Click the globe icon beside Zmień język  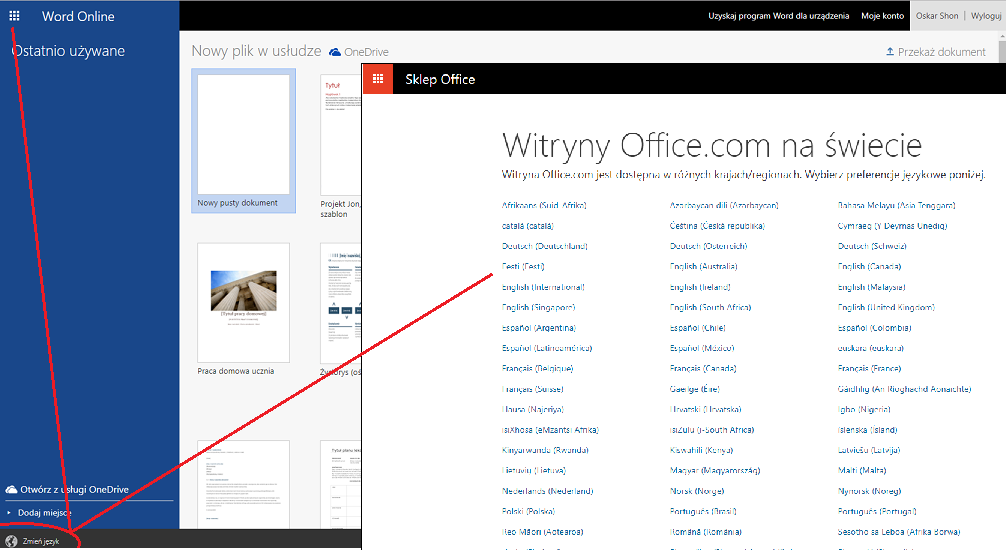click(x=11, y=541)
